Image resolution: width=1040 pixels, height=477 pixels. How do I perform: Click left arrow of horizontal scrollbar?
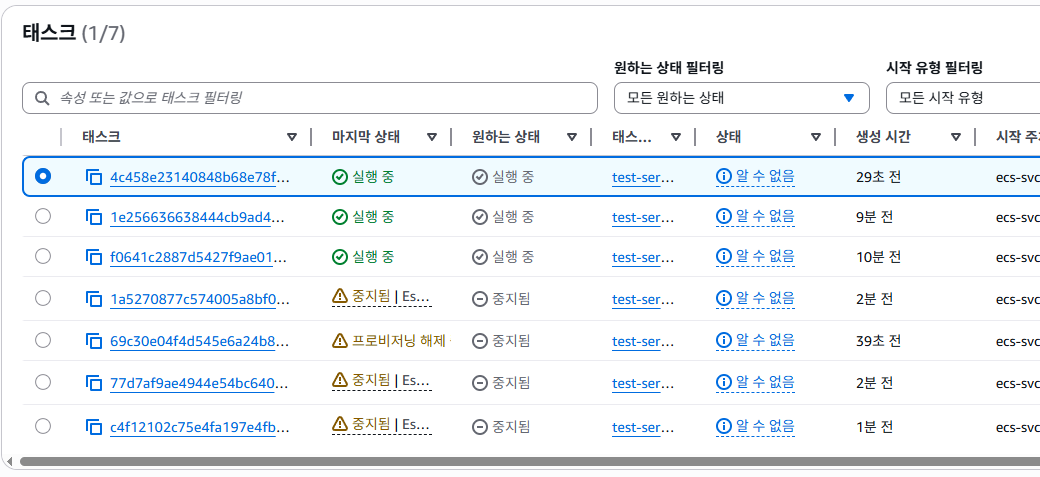point(9,461)
